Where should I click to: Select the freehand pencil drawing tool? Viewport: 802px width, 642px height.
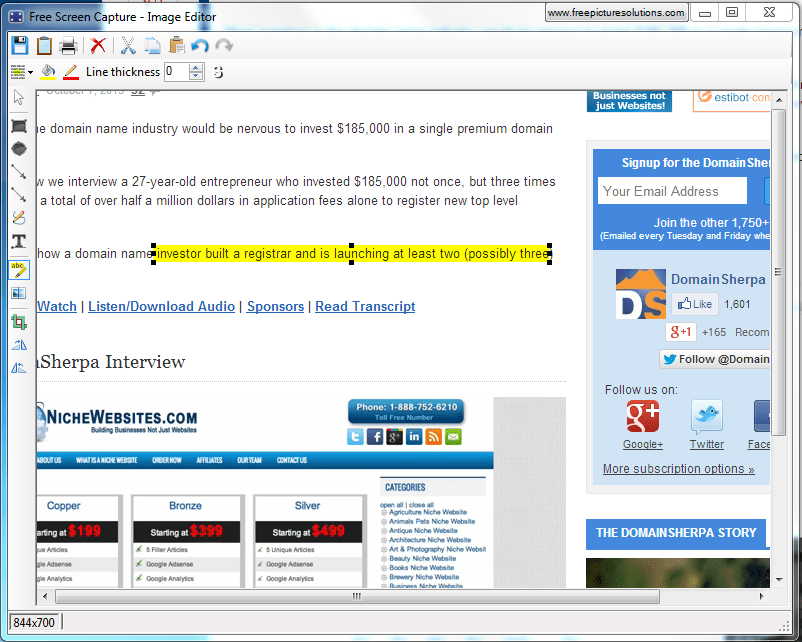(x=19, y=218)
